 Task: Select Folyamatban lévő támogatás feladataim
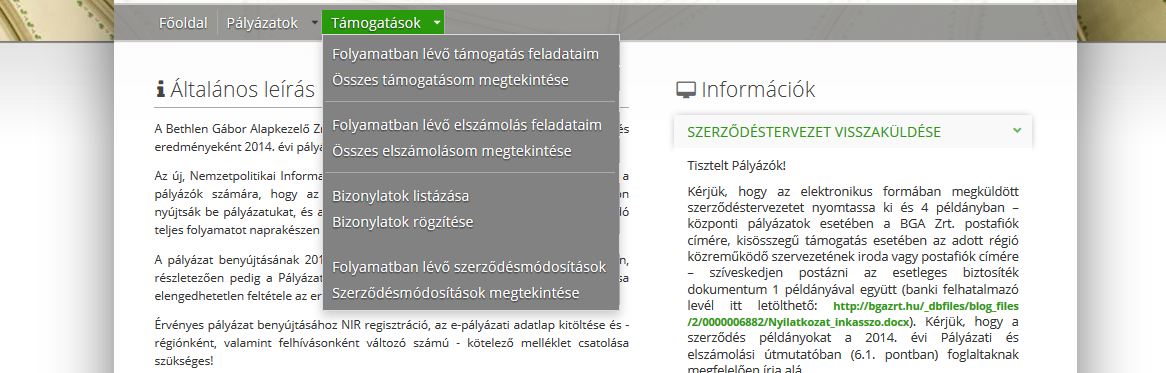(466, 54)
